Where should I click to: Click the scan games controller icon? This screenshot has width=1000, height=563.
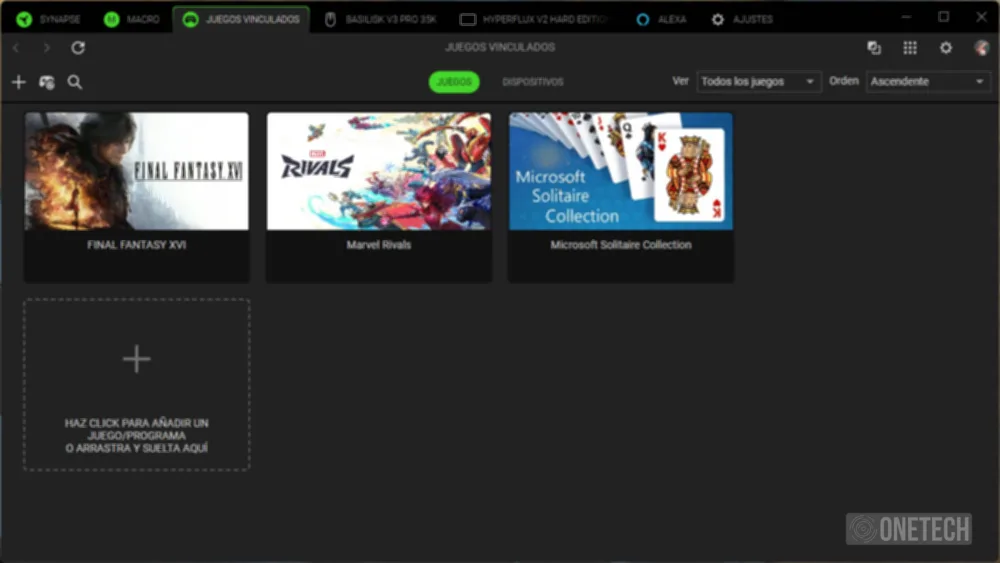pos(47,82)
